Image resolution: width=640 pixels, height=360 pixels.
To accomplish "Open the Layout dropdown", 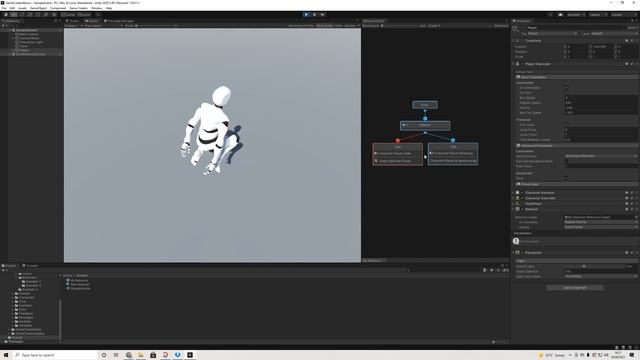I will 623,14.
